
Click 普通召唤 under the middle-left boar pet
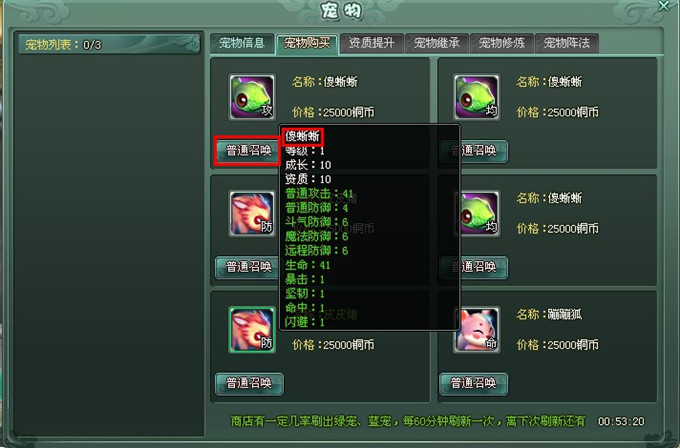pos(247,267)
